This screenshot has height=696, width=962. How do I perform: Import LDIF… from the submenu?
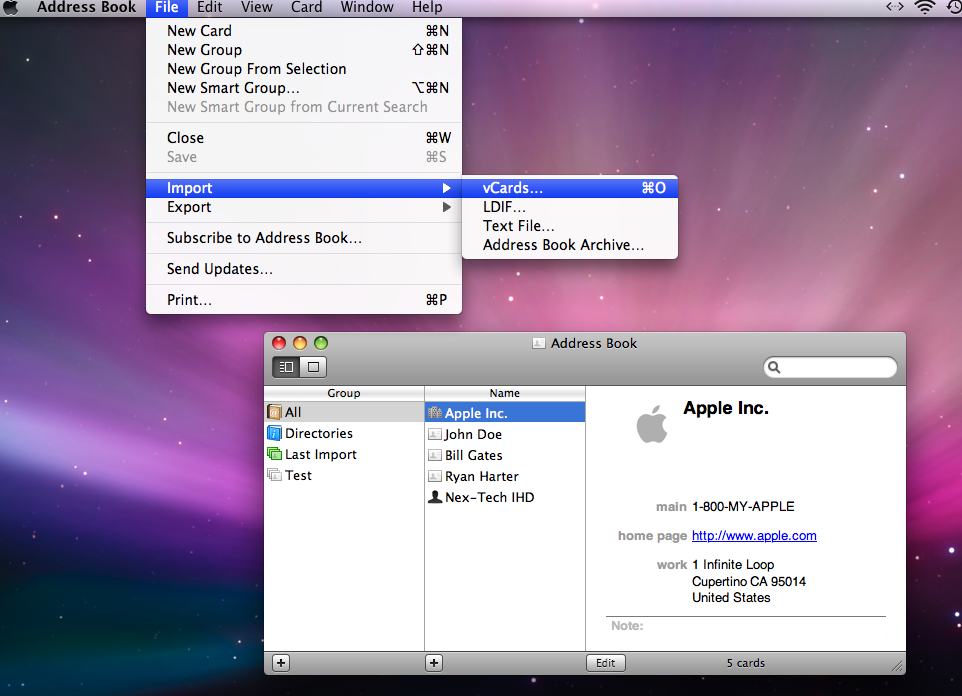point(570,207)
